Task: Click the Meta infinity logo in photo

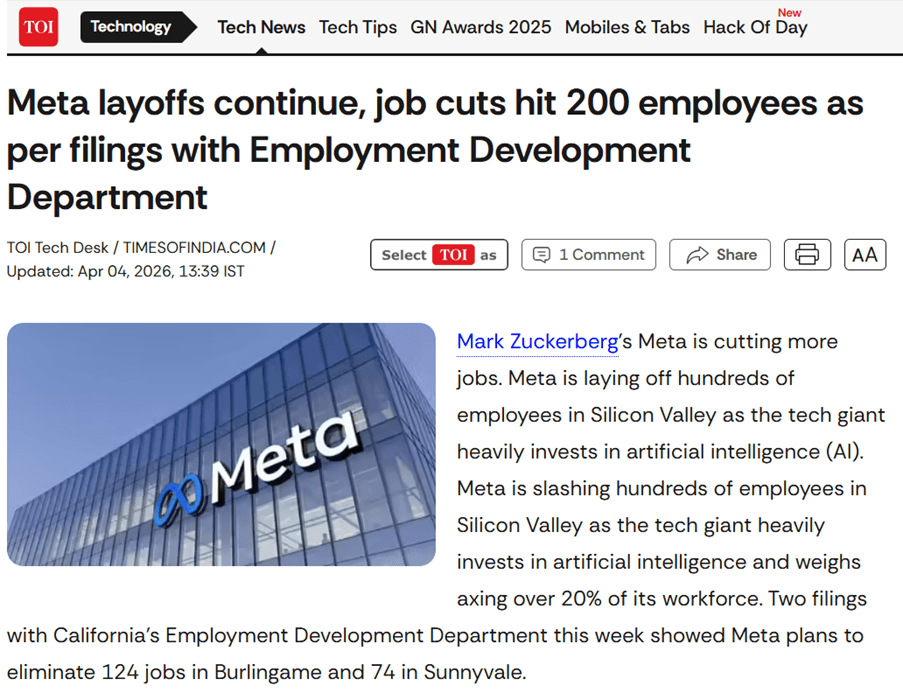Action: pos(180,499)
